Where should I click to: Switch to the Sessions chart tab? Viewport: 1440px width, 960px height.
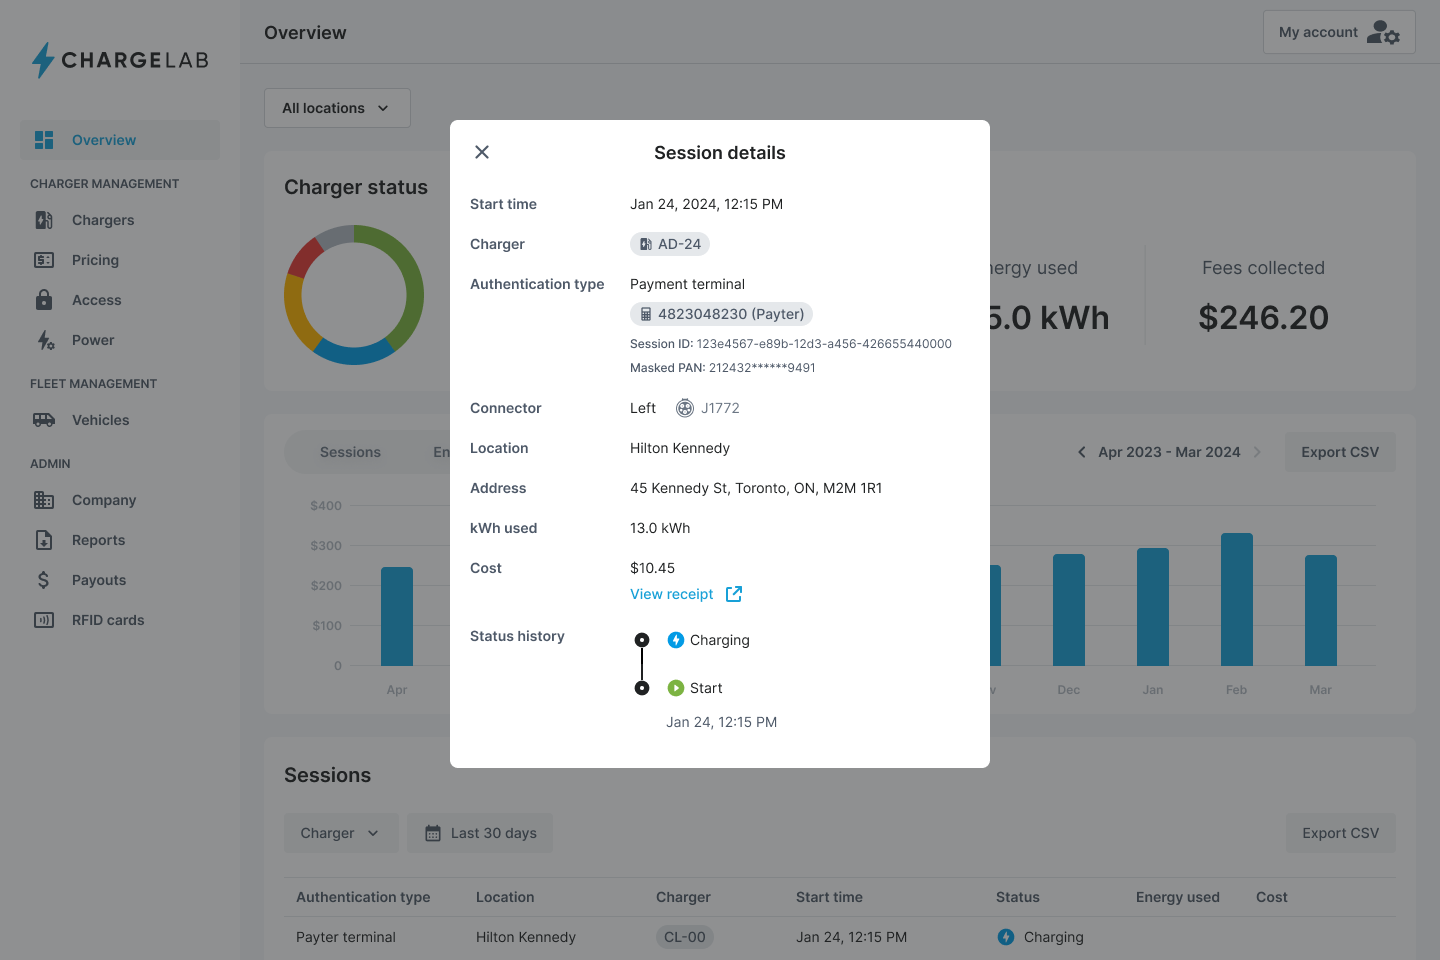(x=350, y=452)
